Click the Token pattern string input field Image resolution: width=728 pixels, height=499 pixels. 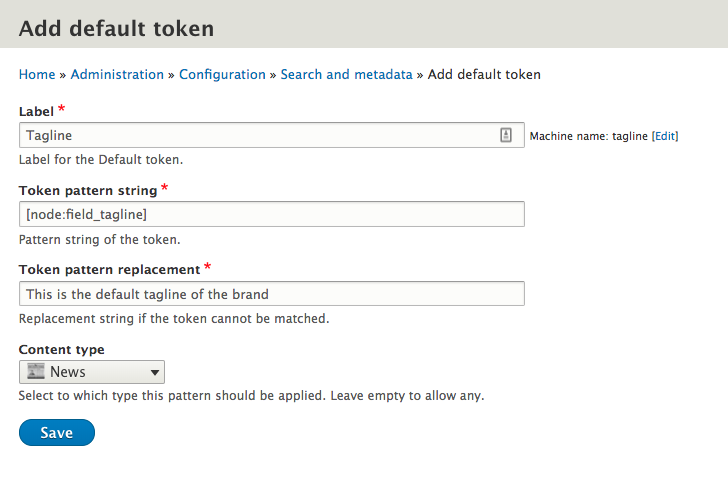click(x=271, y=214)
